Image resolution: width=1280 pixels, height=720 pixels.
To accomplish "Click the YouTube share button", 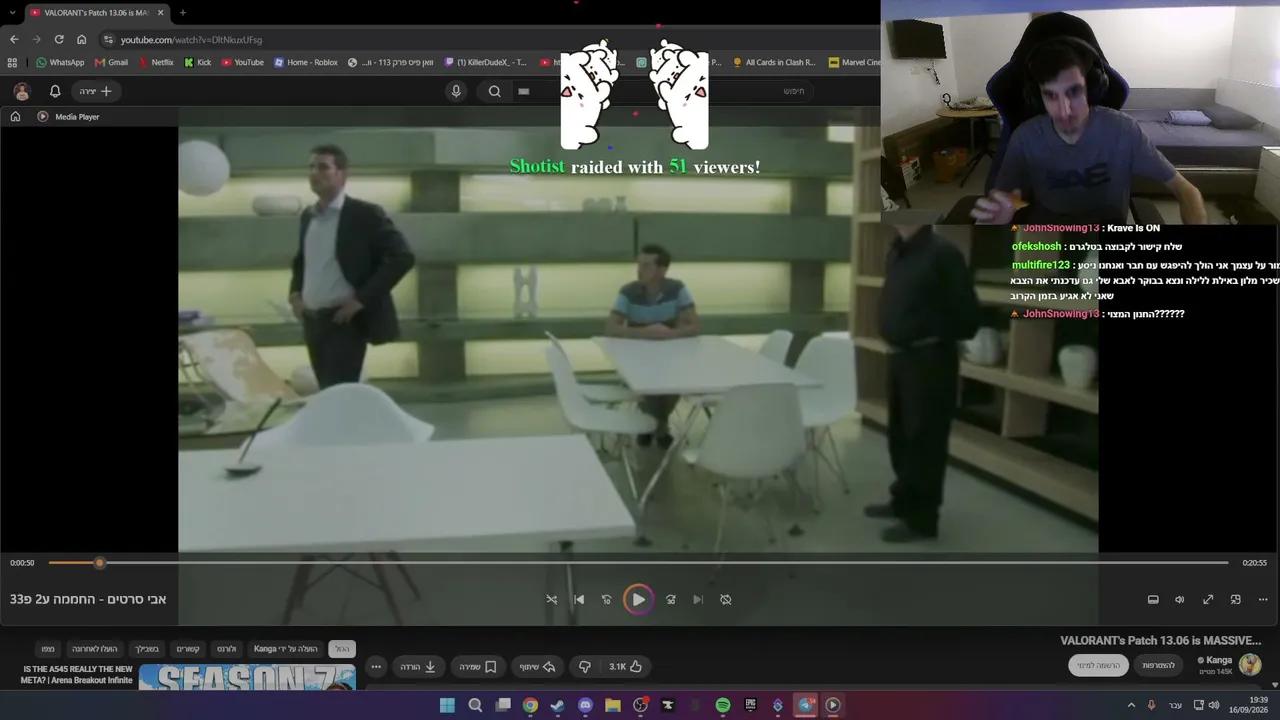I will coord(538,666).
